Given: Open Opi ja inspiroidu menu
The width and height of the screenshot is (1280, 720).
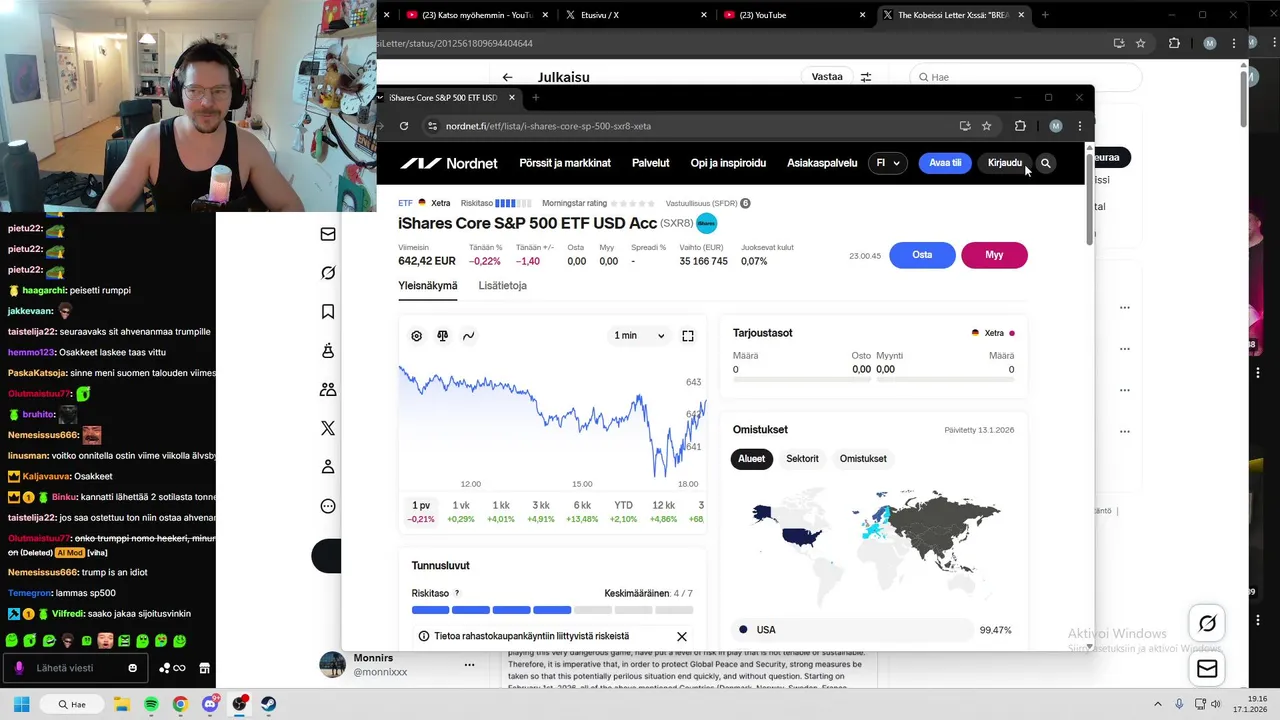Looking at the screenshot, I should pyautogui.click(x=728, y=163).
